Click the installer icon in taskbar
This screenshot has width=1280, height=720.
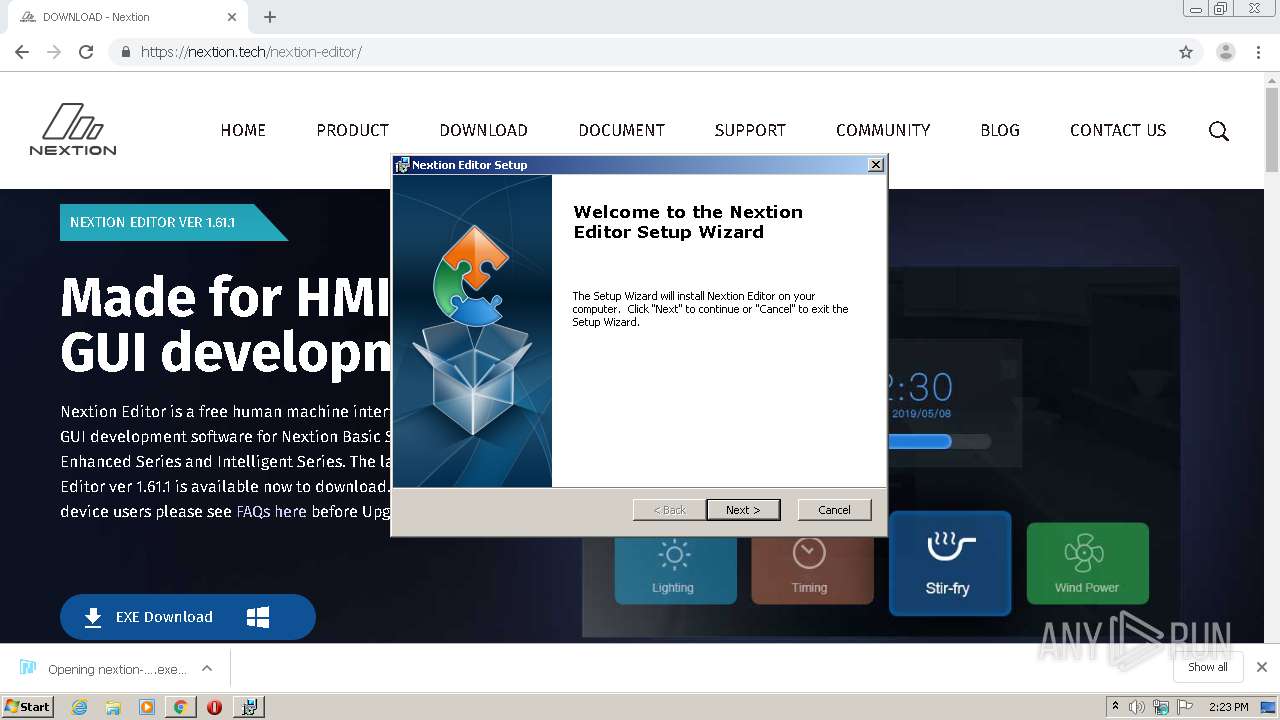[x=248, y=707]
